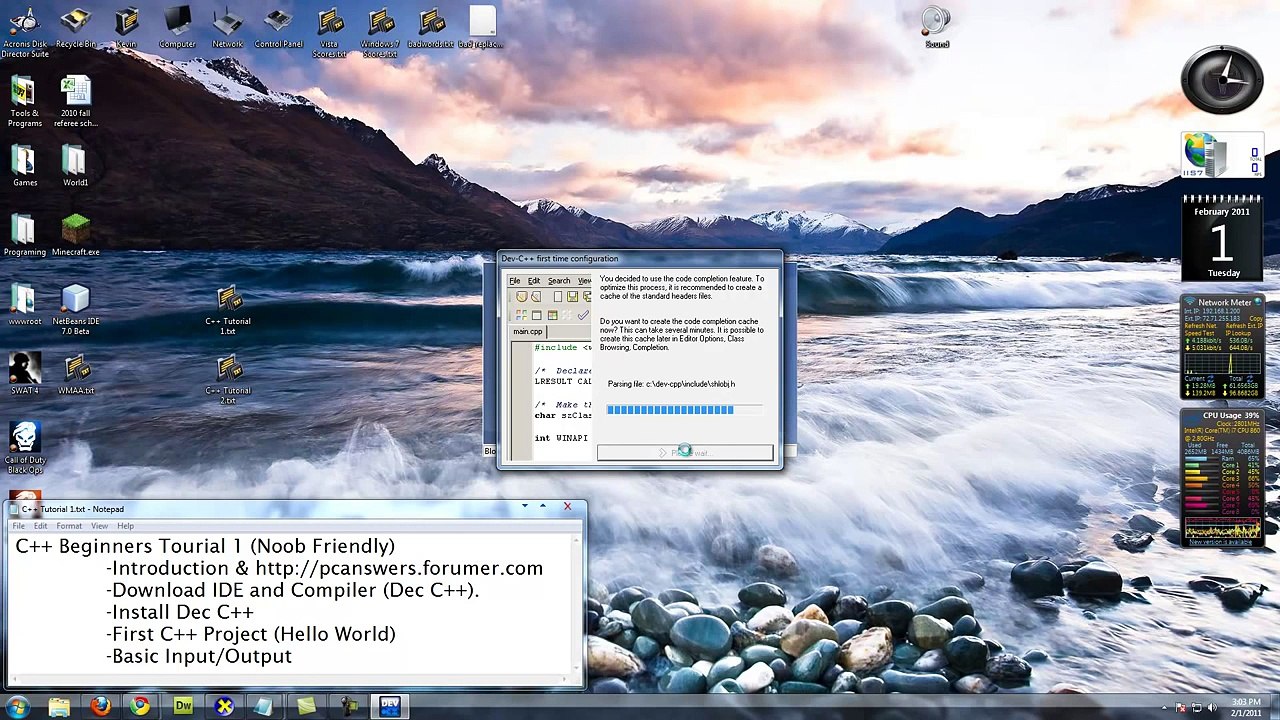Select the Control Panel desktop icon
Viewport: 1280px width, 720px height.
(x=278, y=28)
